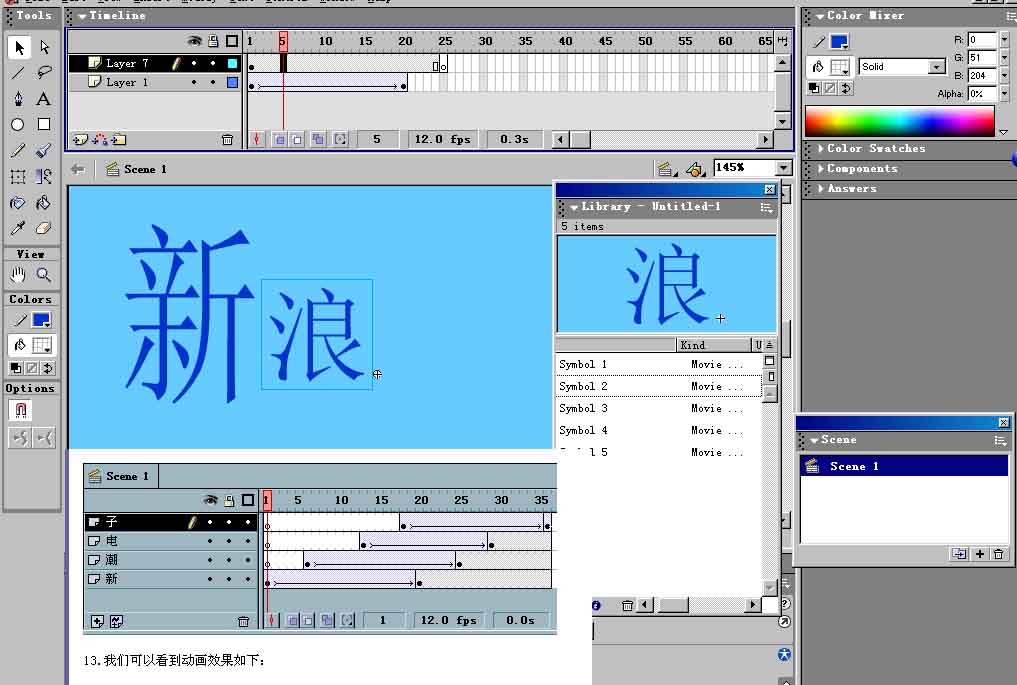Select the Pencil tool
The image size is (1017, 685).
[x=18, y=150]
